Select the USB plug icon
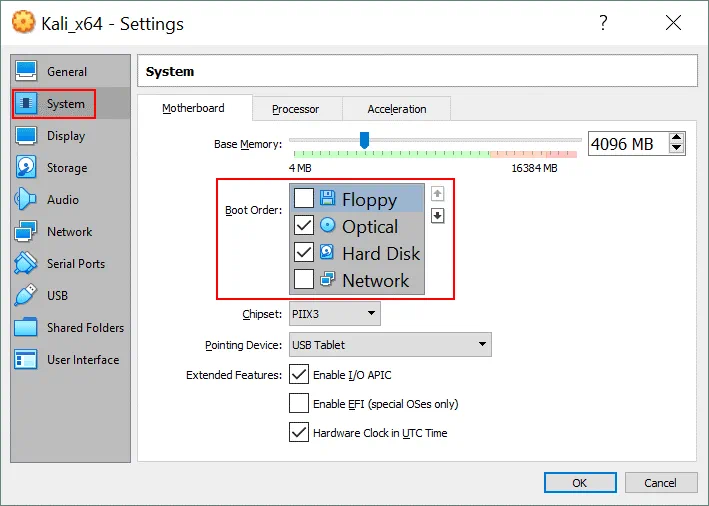This screenshot has width=709, height=506. pos(27,296)
